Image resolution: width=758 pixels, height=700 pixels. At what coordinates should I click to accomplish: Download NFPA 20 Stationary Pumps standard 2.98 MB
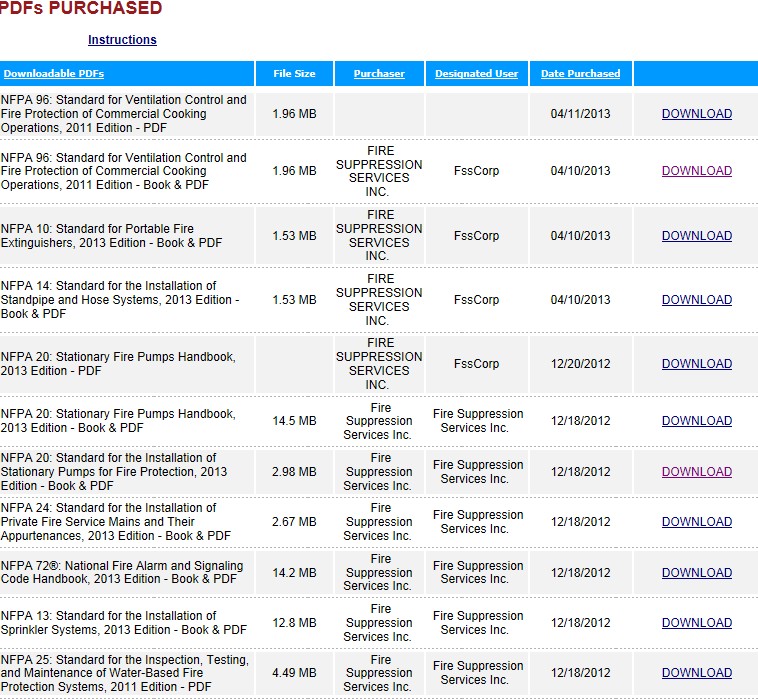point(697,471)
